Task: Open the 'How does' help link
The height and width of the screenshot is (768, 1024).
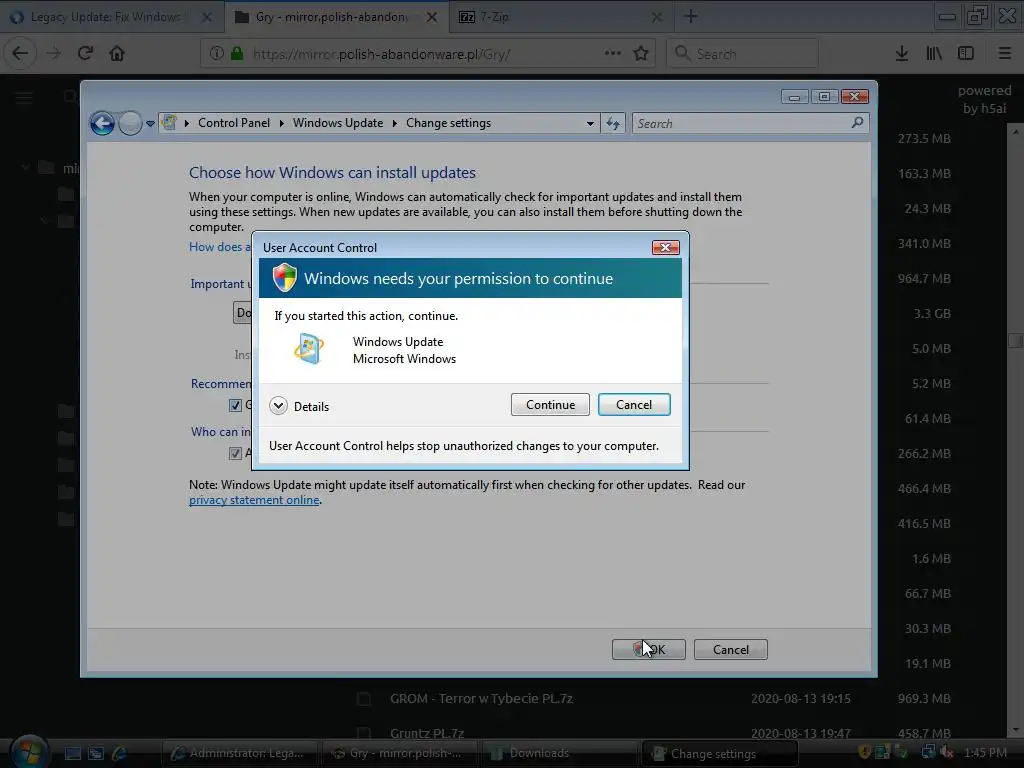Action: tap(220, 247)
